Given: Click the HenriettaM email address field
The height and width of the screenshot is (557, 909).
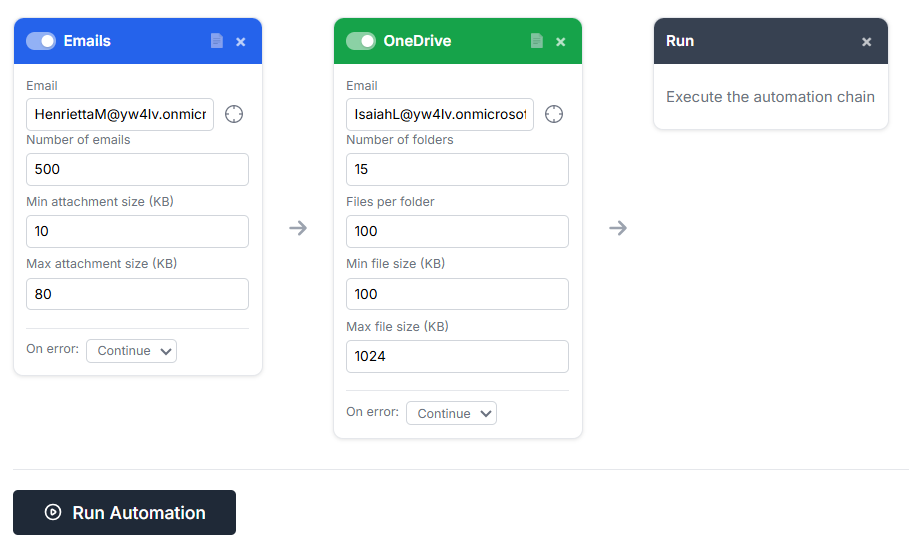Looking at the screenshot, I should coord(120,114).
